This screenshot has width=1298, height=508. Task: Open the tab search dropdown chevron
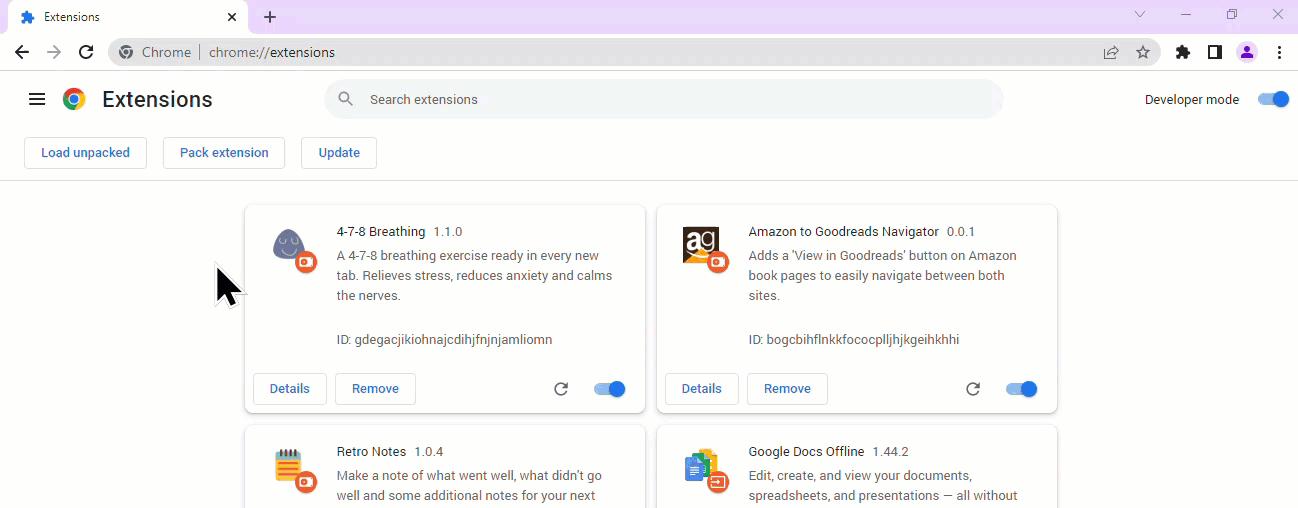coord(1140,15)
